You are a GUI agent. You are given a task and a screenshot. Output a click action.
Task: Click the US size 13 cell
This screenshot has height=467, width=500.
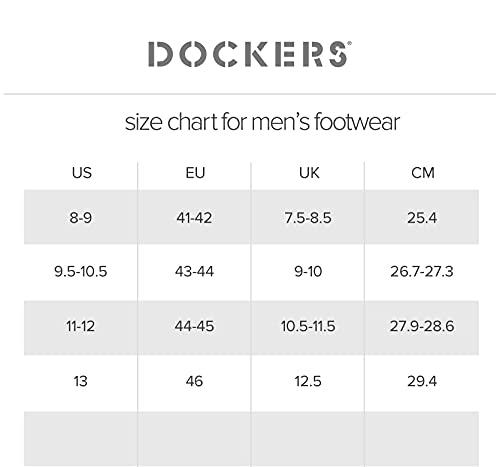pyautogui.click(x=81, y=381)
